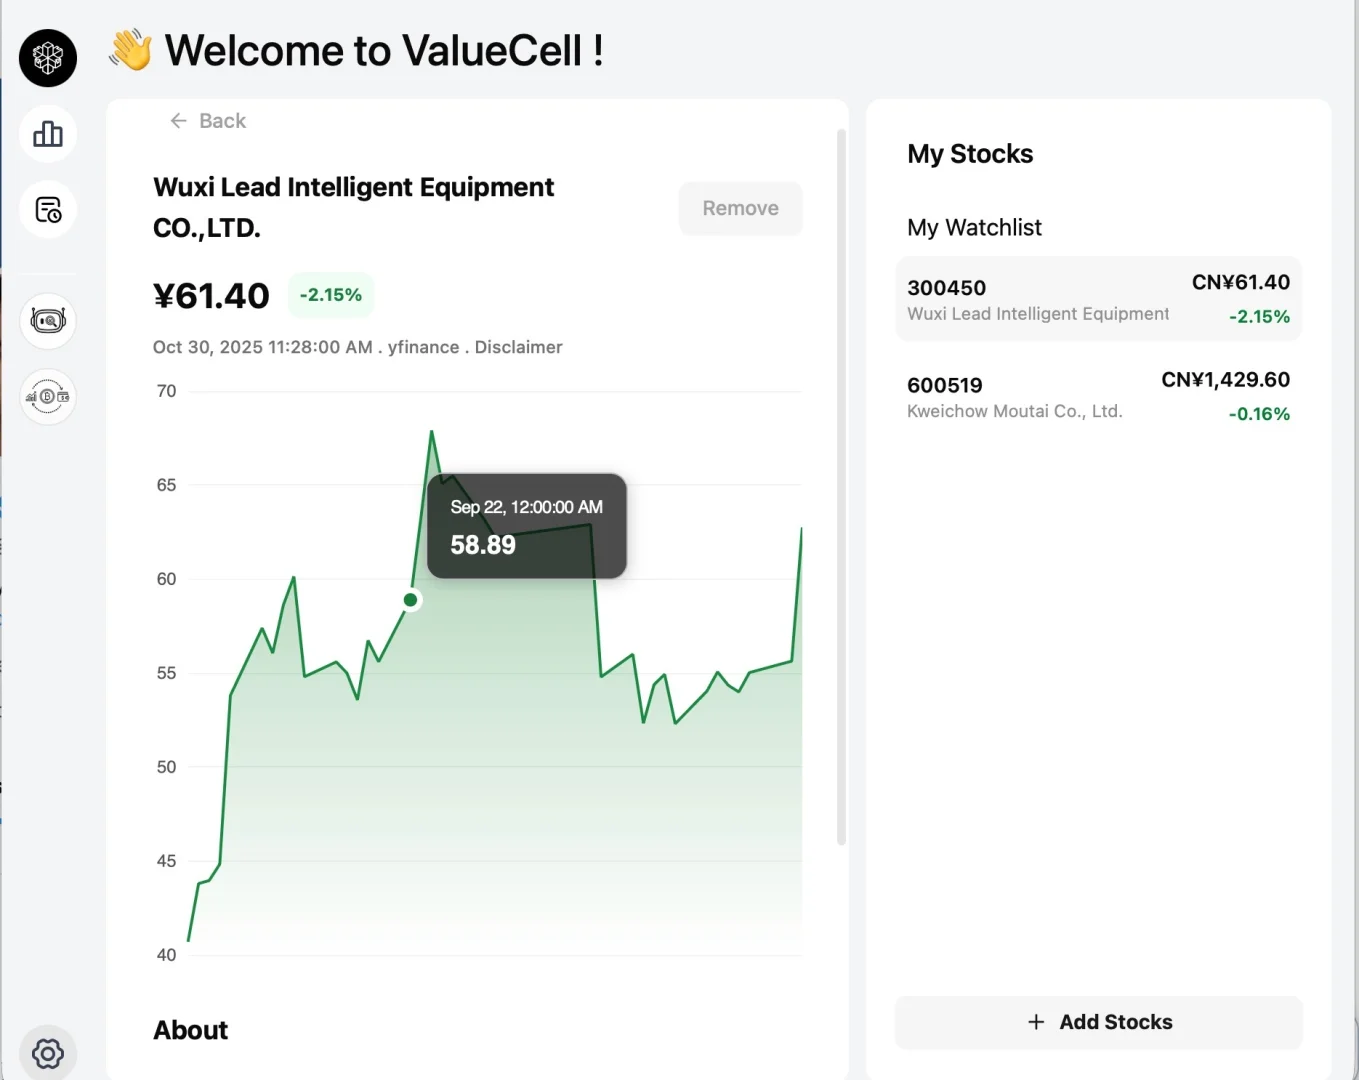This screenshot has width=1359, height=1080.
Task: Click the plus icon beside Add Stocks
Action: [x=1036, y=1022]
